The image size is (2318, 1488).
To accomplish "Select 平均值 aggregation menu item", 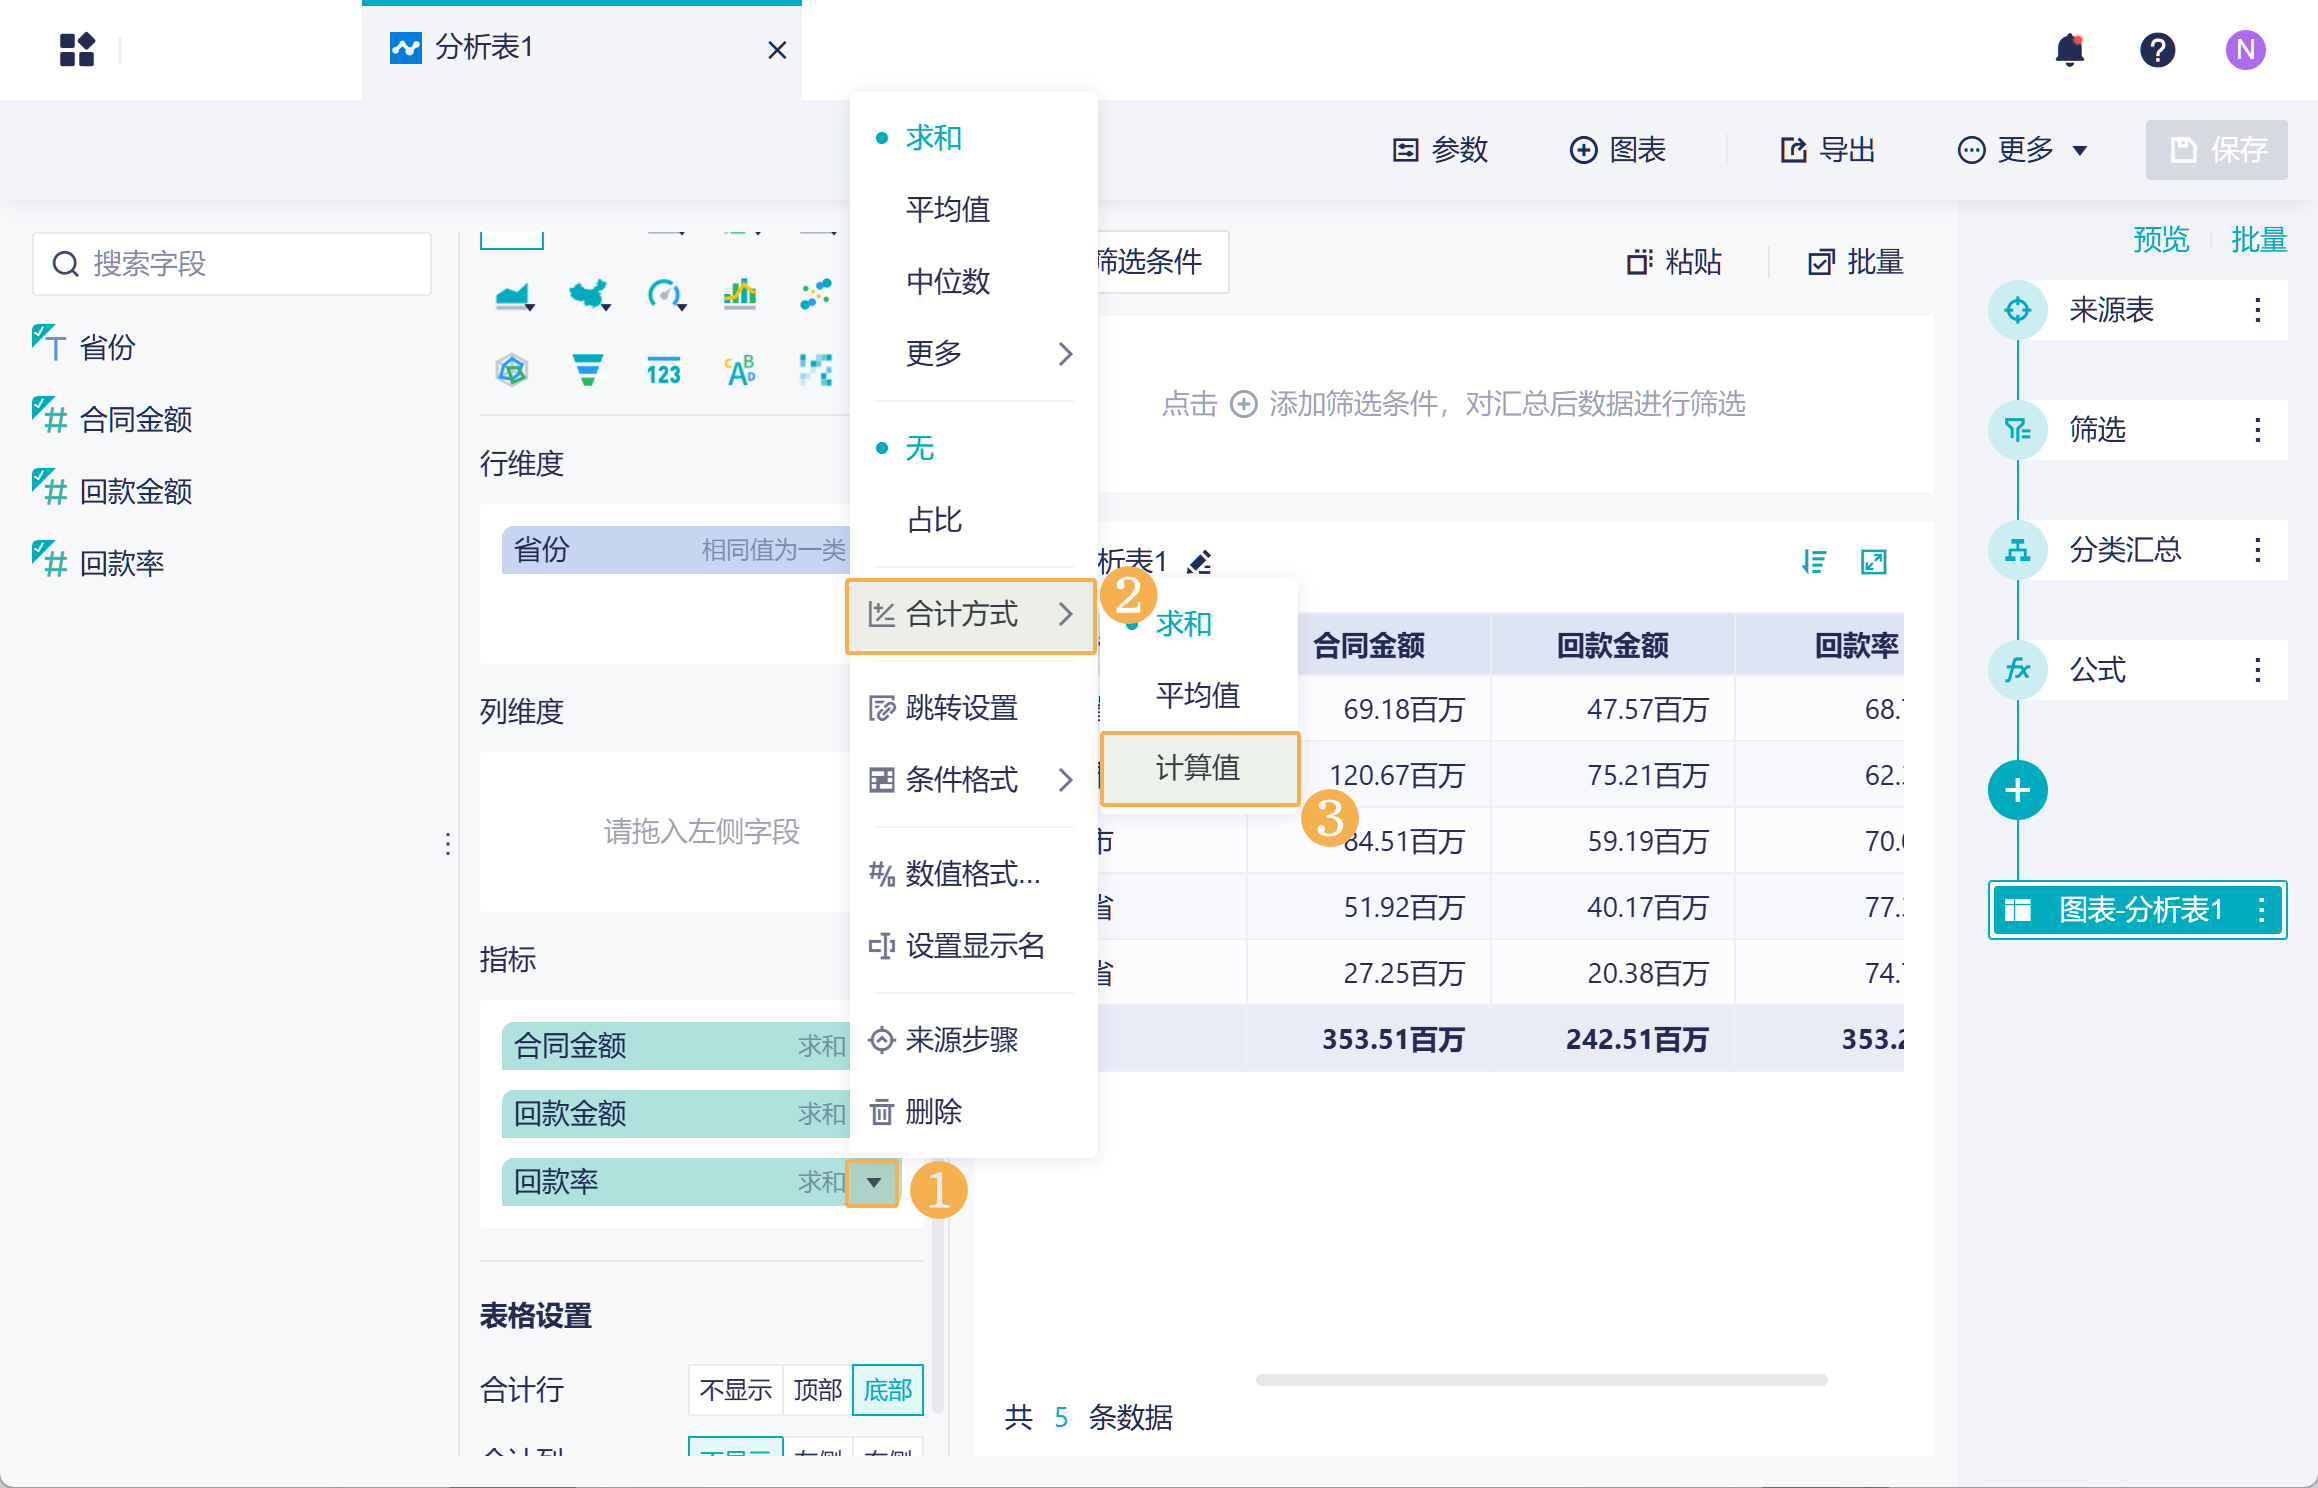I will 947,209.
